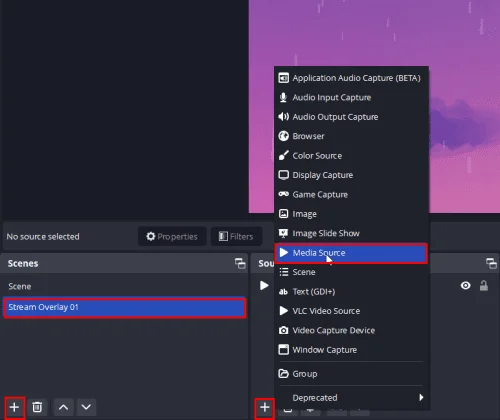Add a Display Capture source
500x420 pixels.
351,175
